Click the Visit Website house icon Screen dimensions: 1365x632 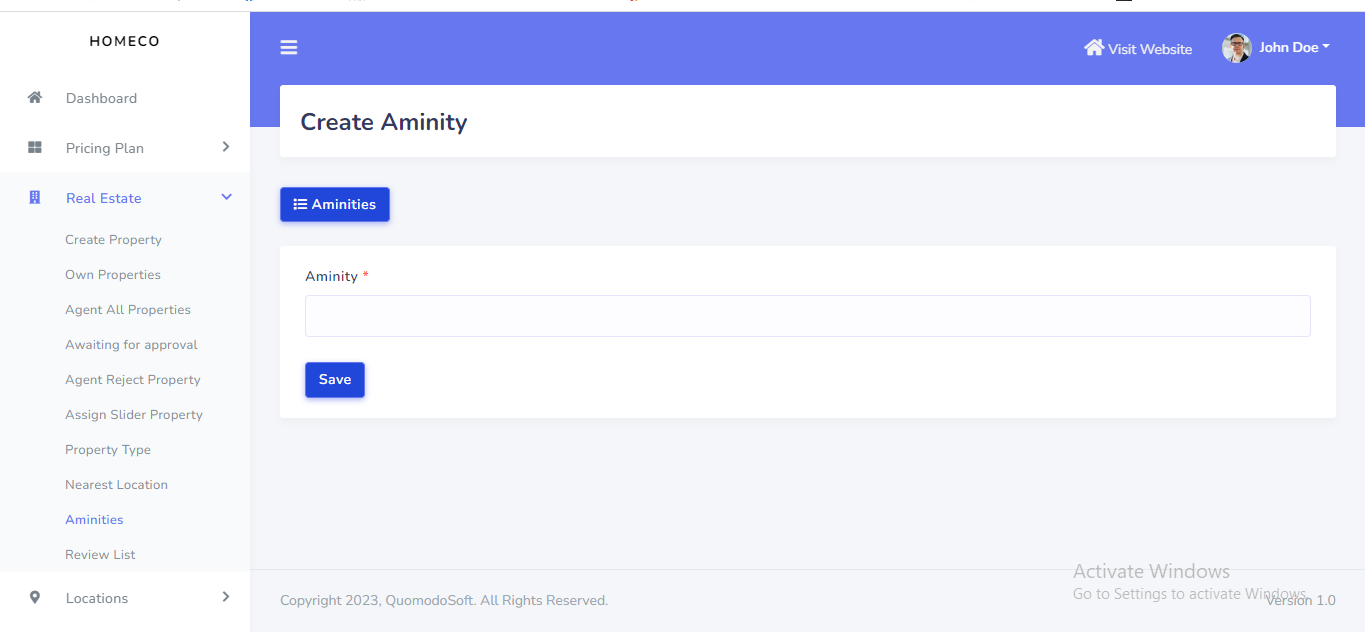click(x=1094, y=48)
